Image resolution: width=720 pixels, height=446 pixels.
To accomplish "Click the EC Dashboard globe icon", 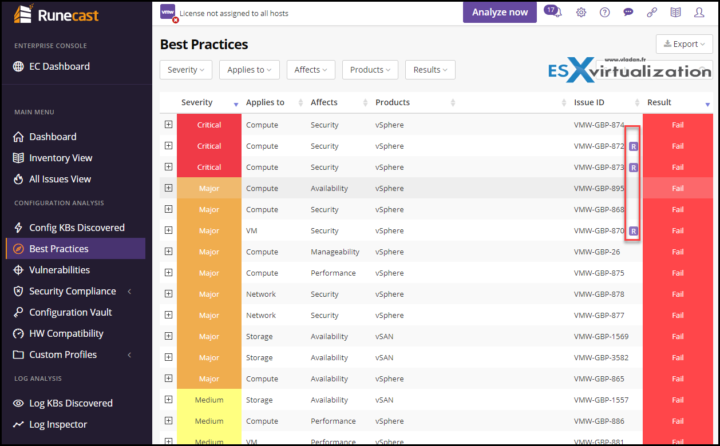I will tap(18, 67).
